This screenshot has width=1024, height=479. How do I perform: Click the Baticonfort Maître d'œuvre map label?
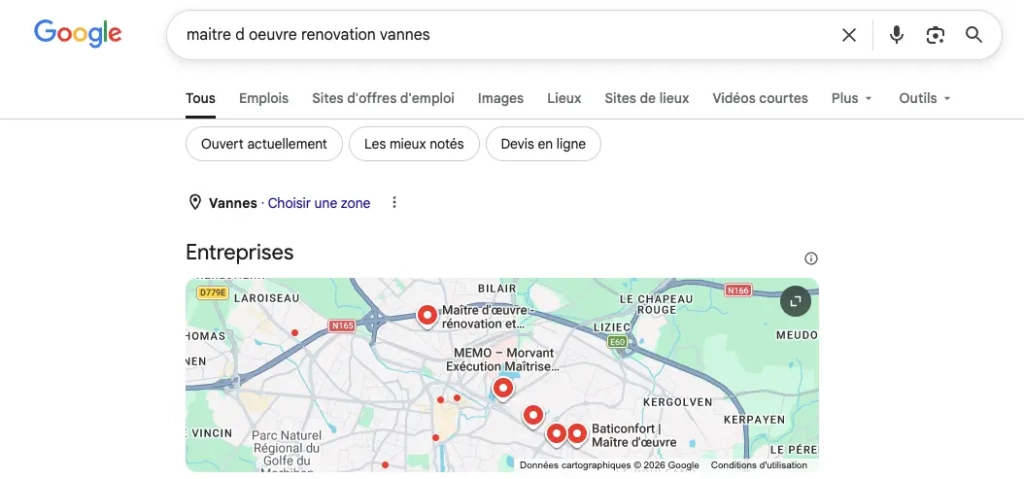point(633,436)
